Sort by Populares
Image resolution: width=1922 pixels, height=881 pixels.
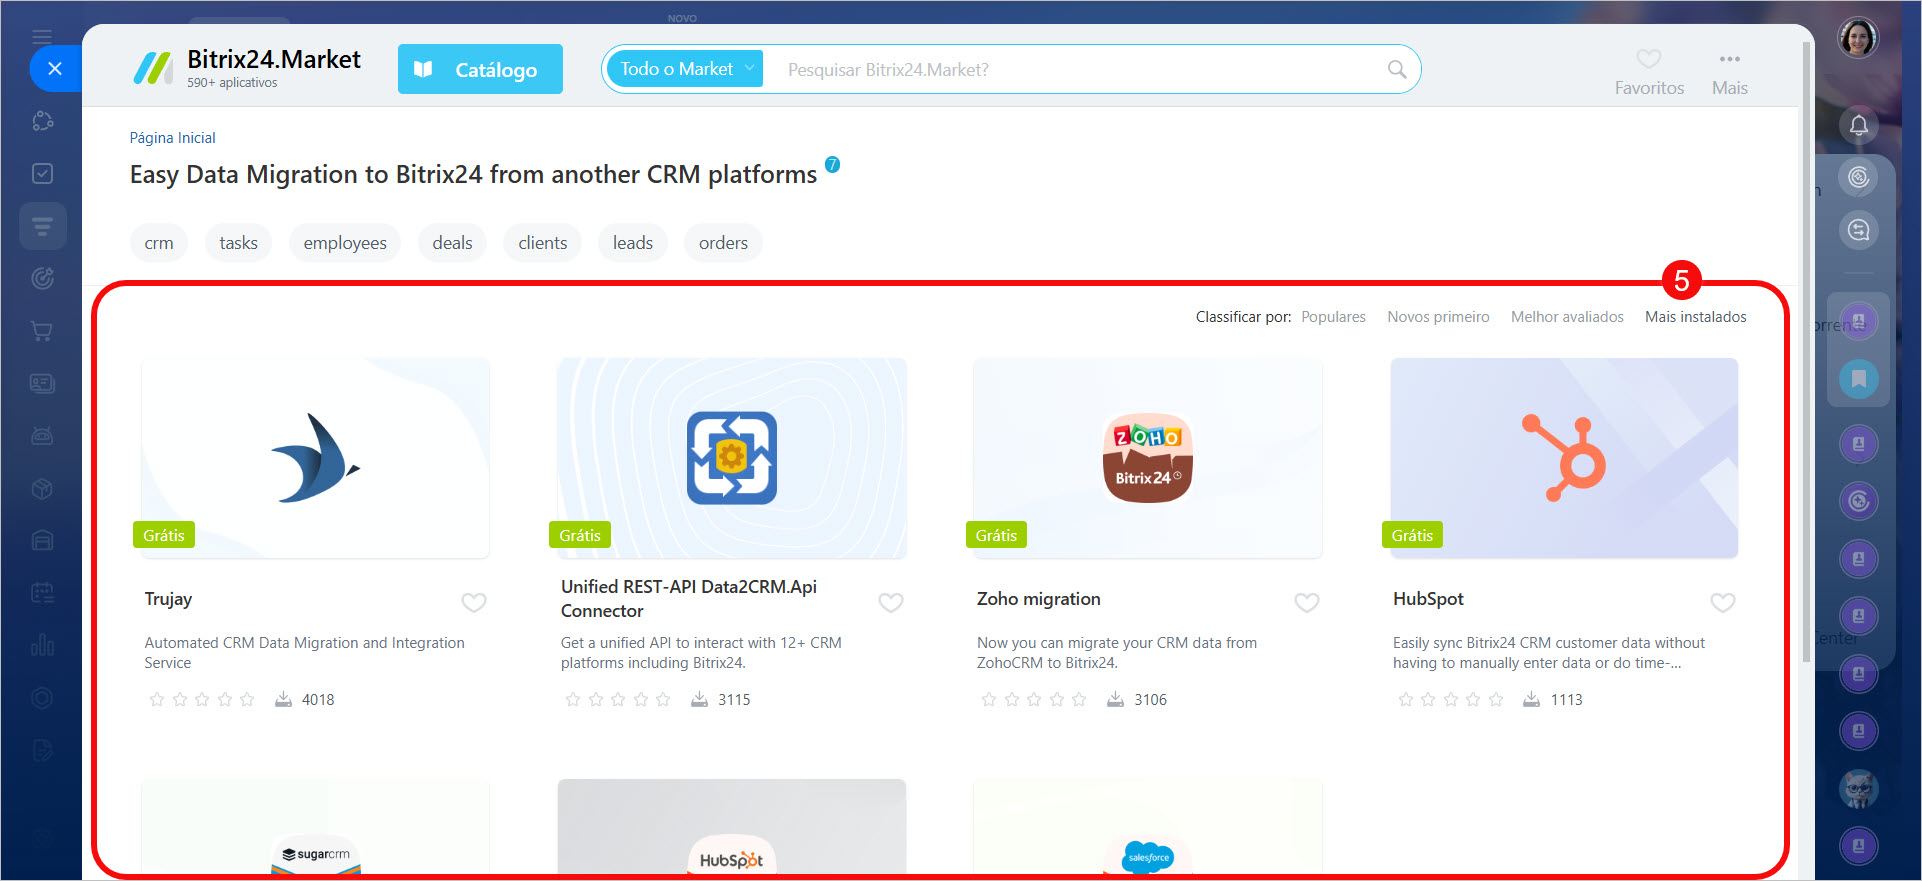[x=1333, y=317]
